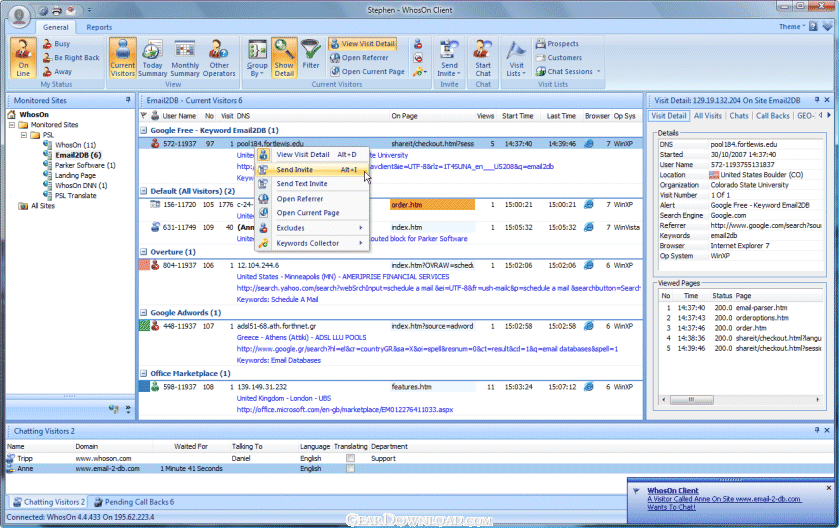Open Visit Lists dropdown
This screenshot has width=839, height=528.
coord(516,58)
